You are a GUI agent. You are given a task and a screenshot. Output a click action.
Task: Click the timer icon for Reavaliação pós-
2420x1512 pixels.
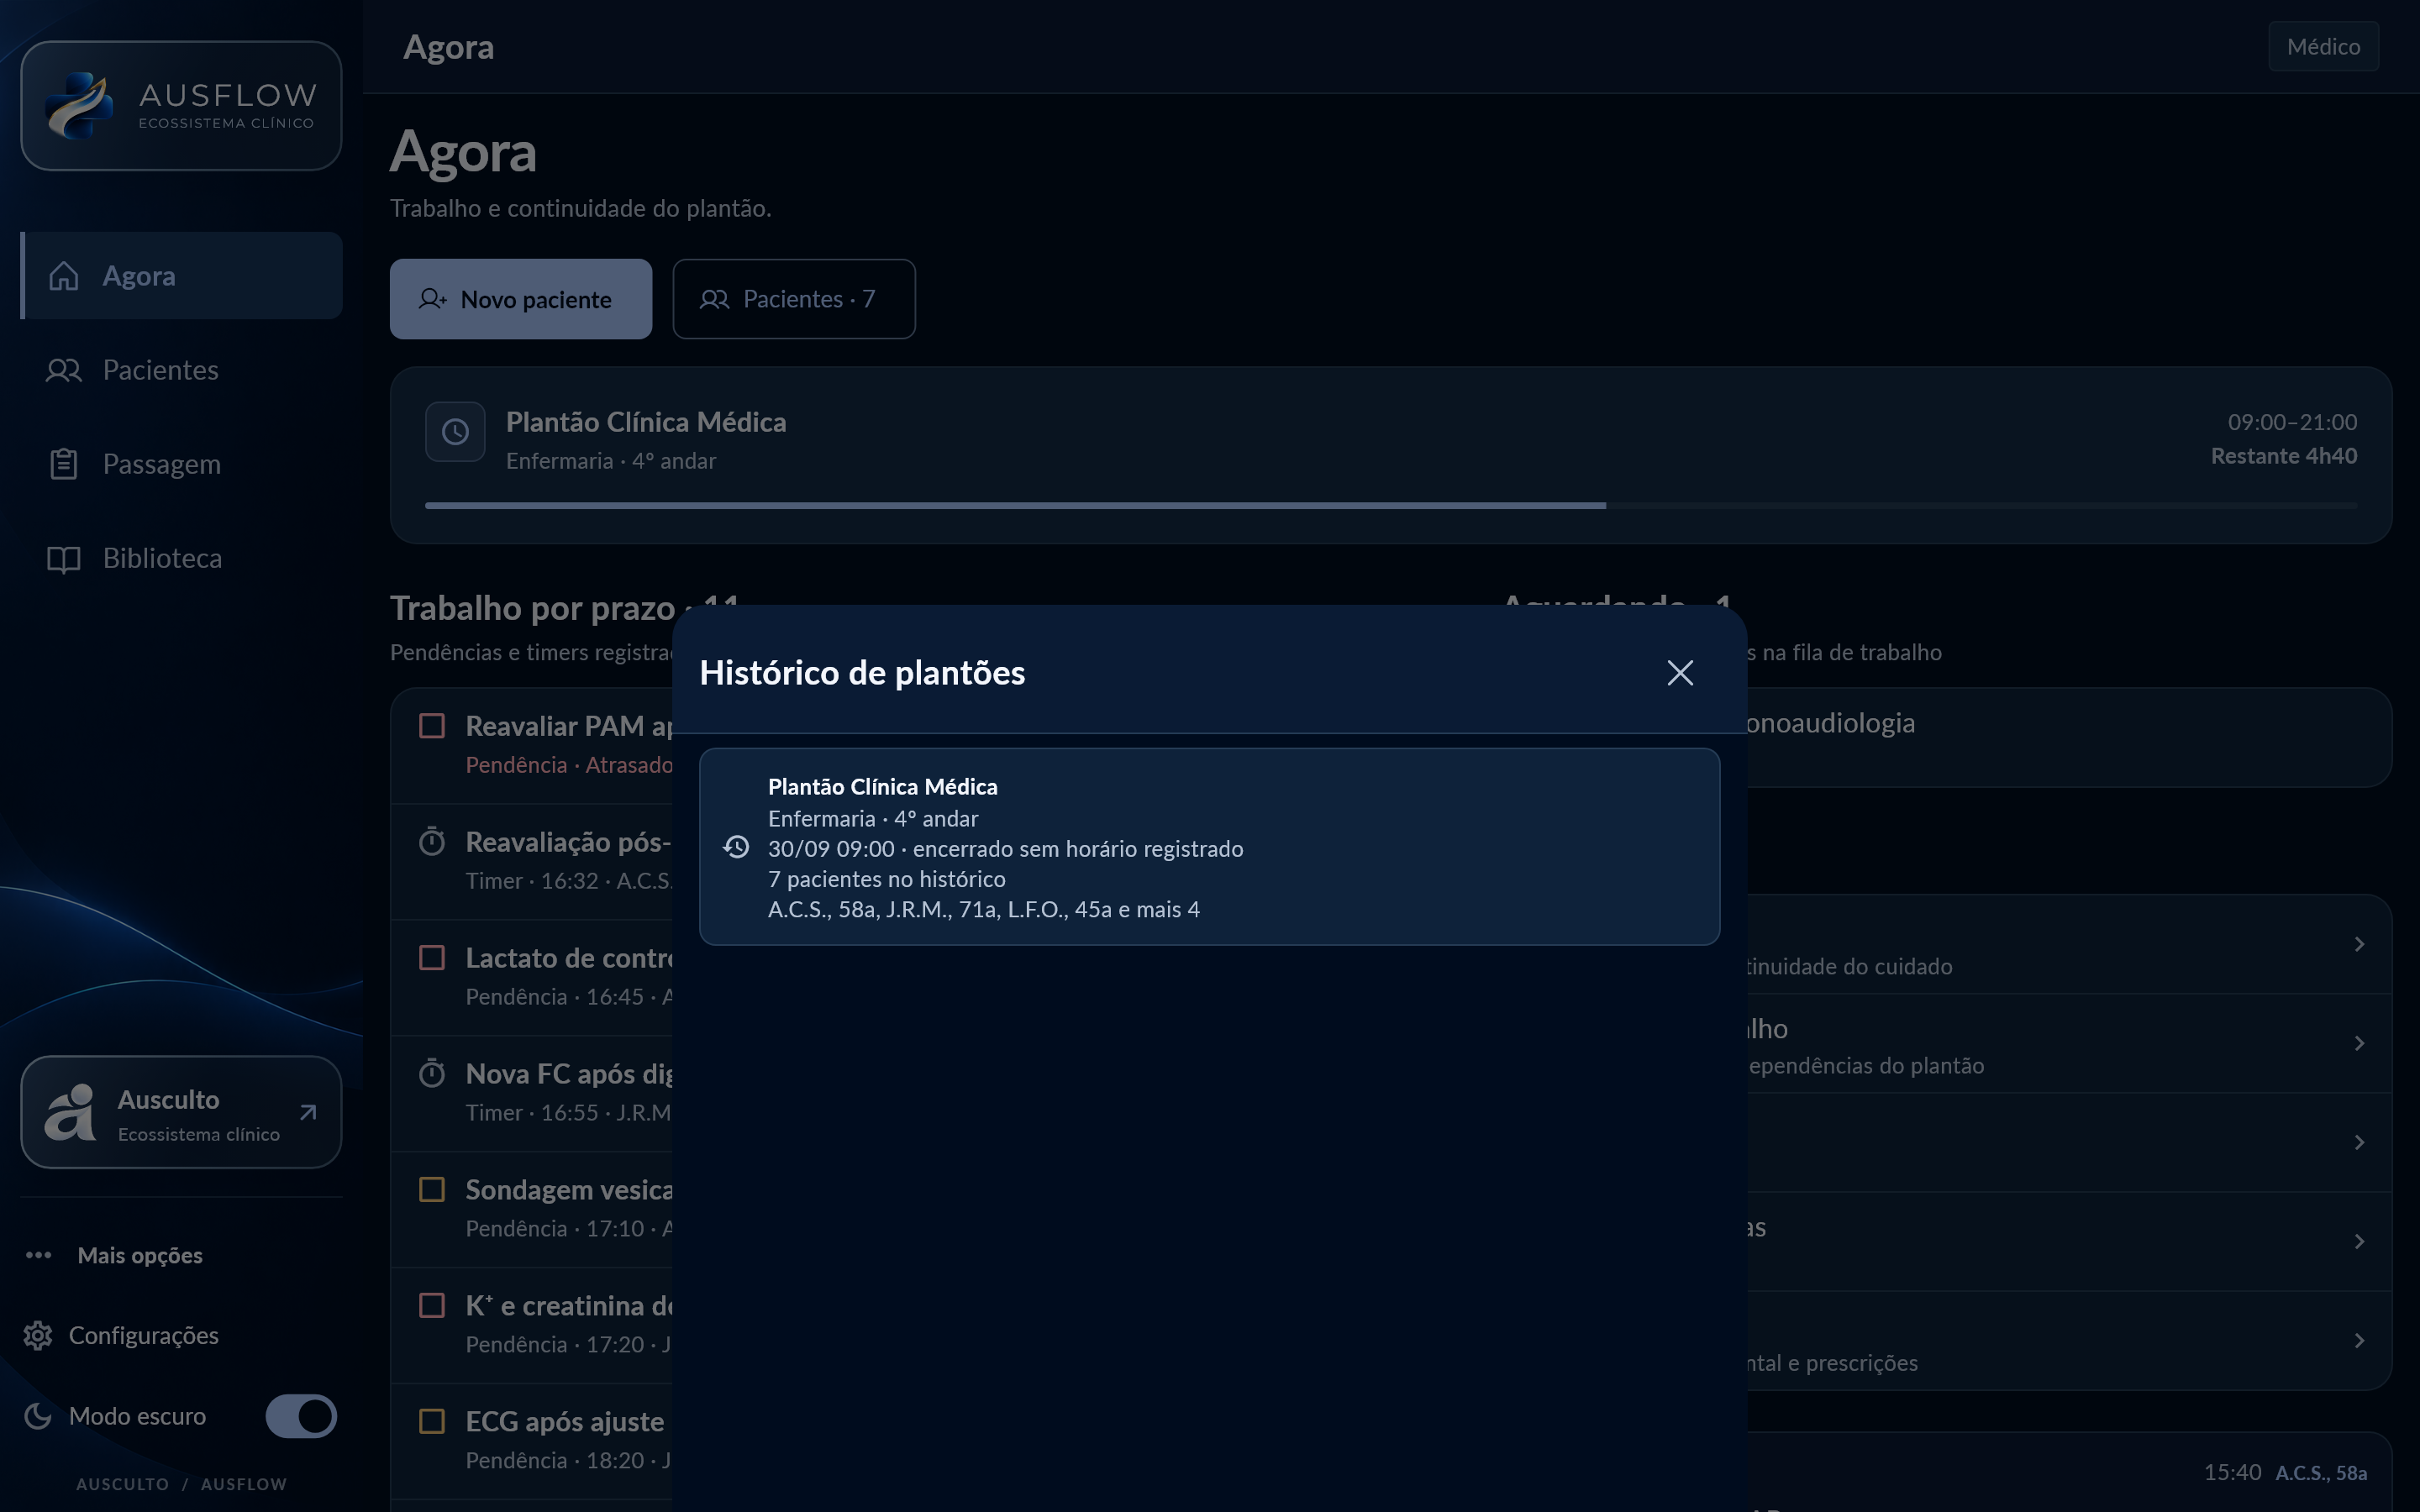[x=432, y=842]
